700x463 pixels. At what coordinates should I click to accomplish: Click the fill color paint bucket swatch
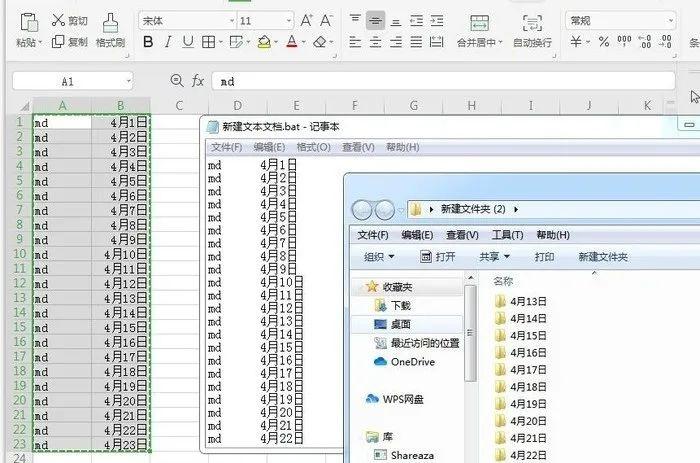tap(264, 42)
